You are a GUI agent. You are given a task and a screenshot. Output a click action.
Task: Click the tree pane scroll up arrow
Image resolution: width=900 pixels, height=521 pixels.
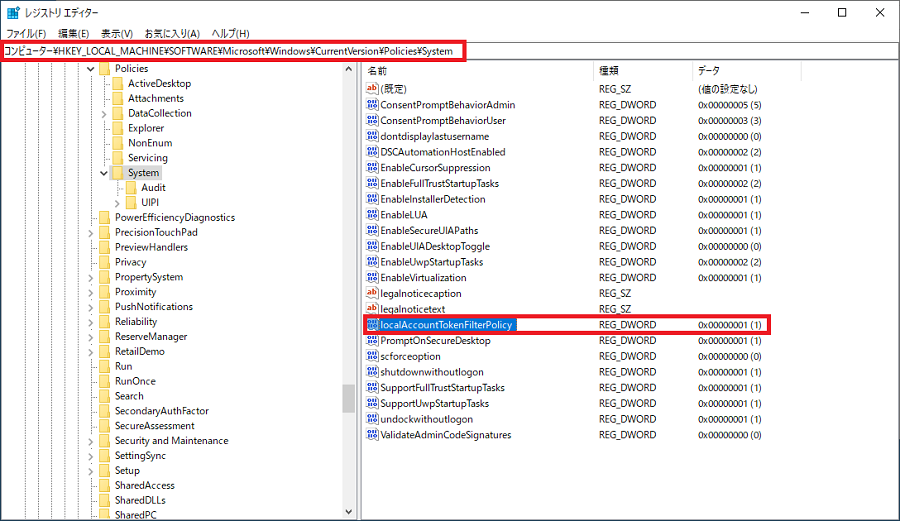click(x=348, y=69)
